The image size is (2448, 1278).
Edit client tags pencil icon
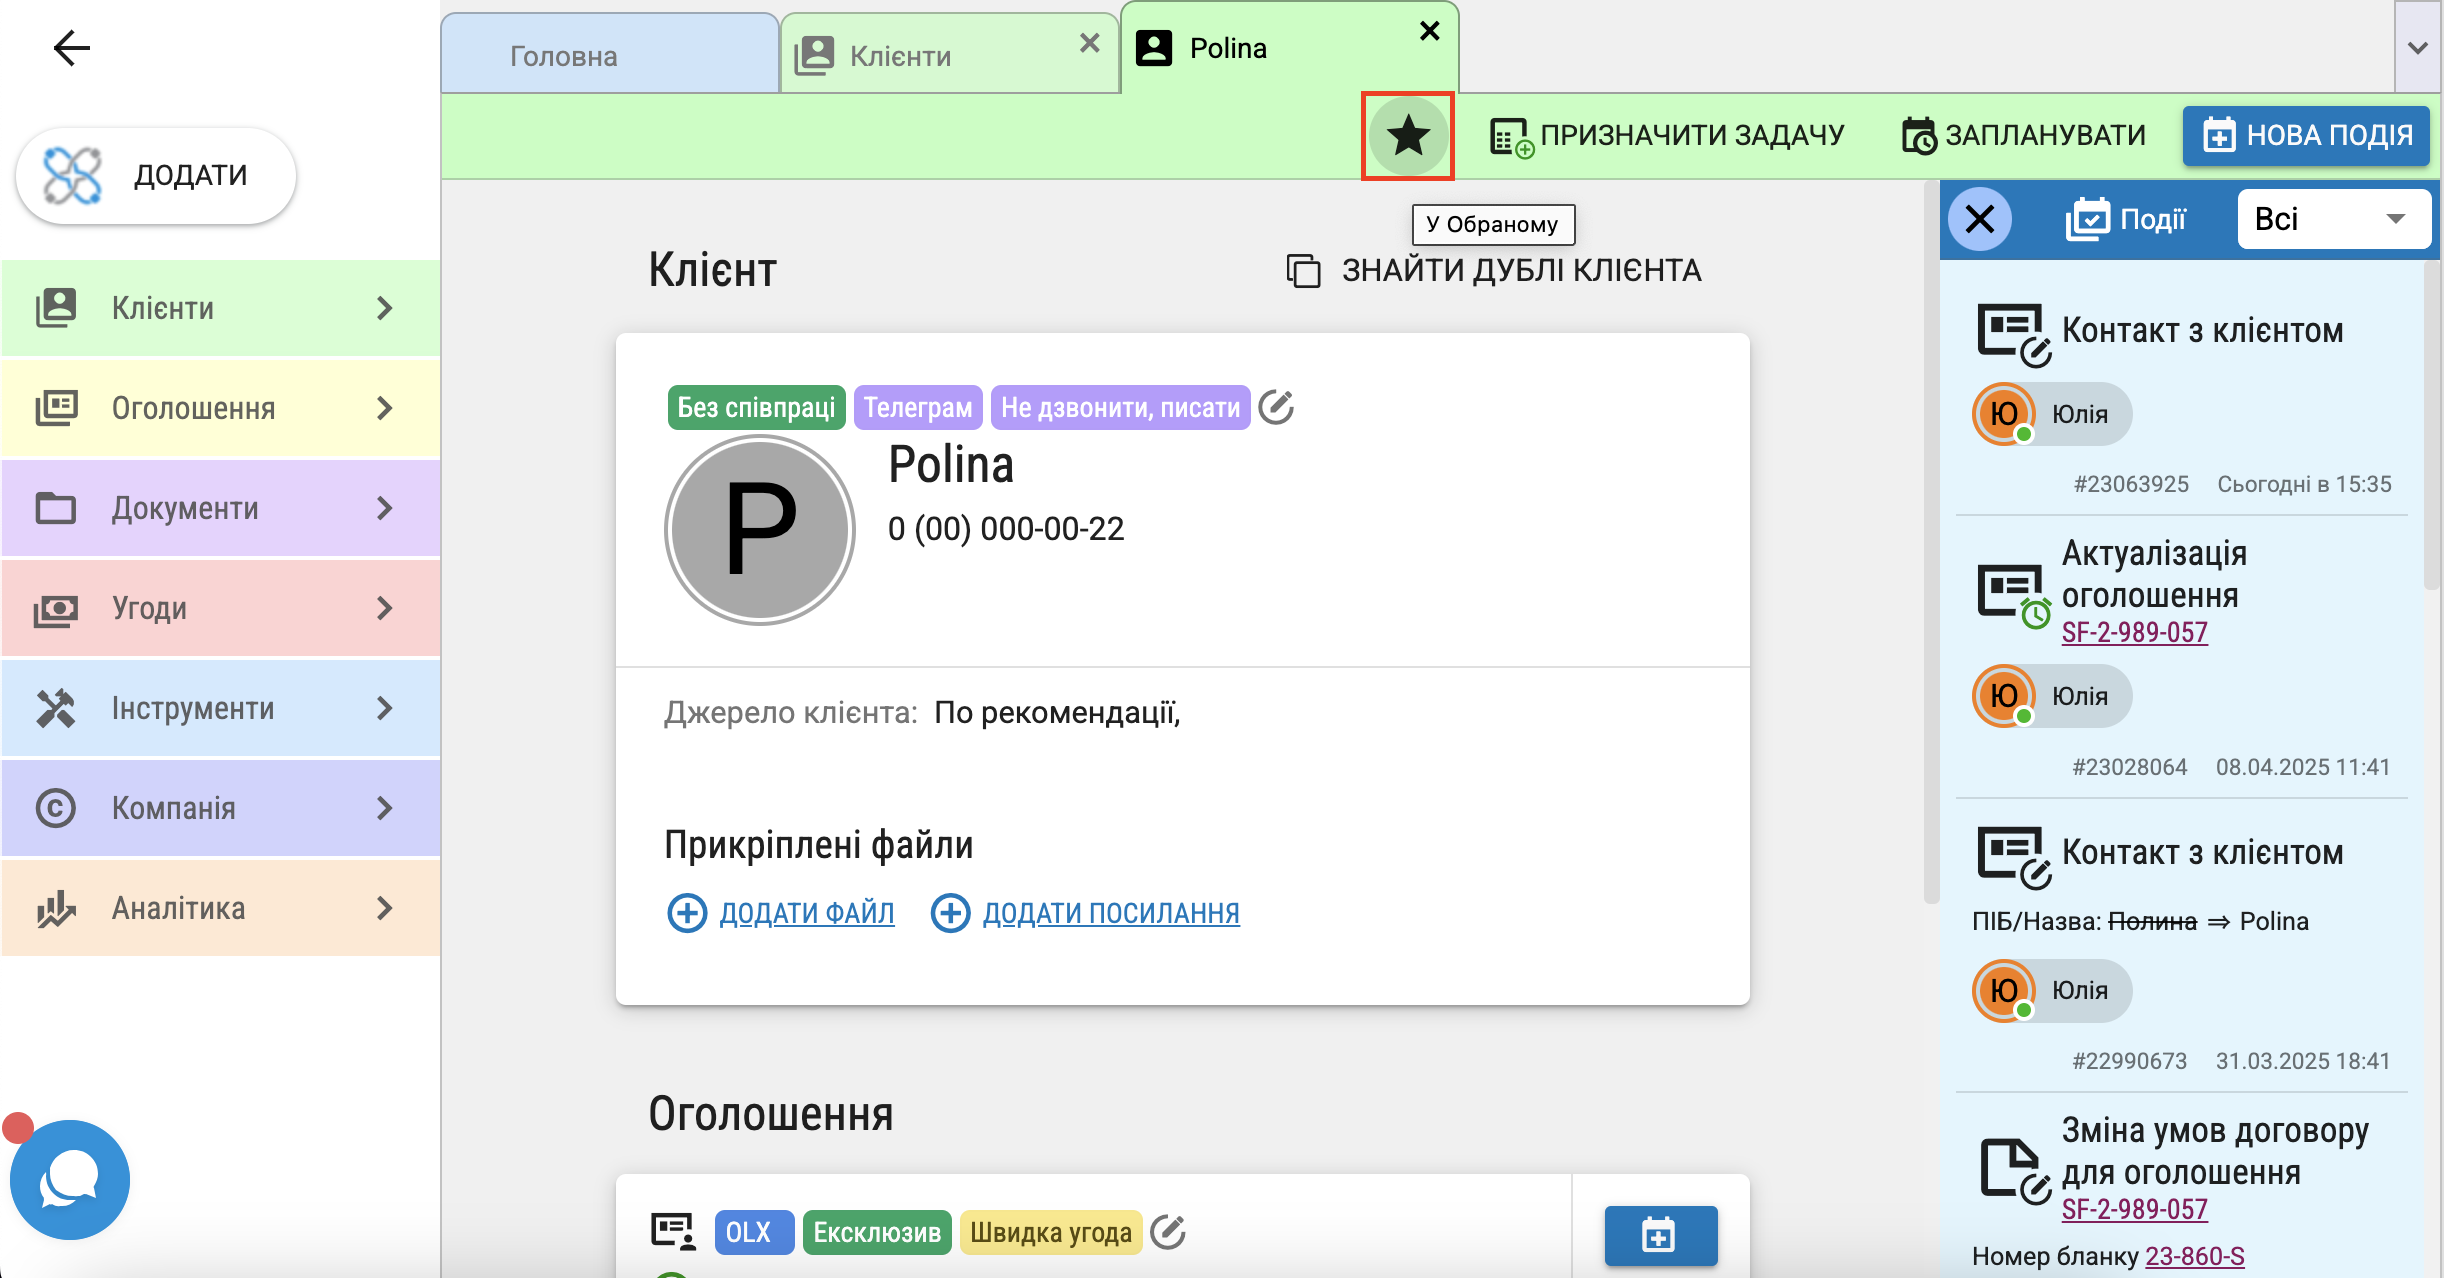tap(1276, 407)
